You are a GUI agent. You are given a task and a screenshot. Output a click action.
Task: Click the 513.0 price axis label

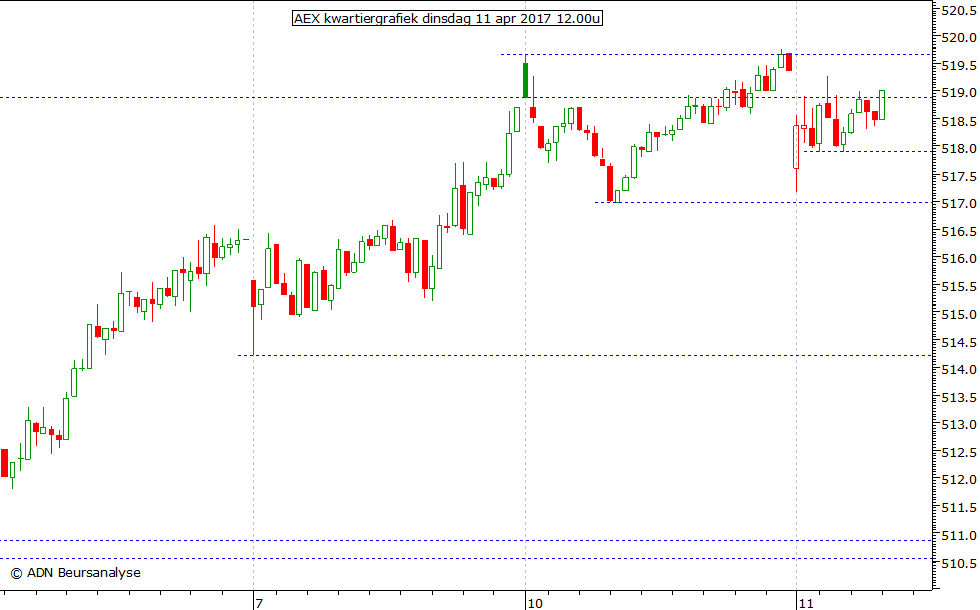coord(959,425)
